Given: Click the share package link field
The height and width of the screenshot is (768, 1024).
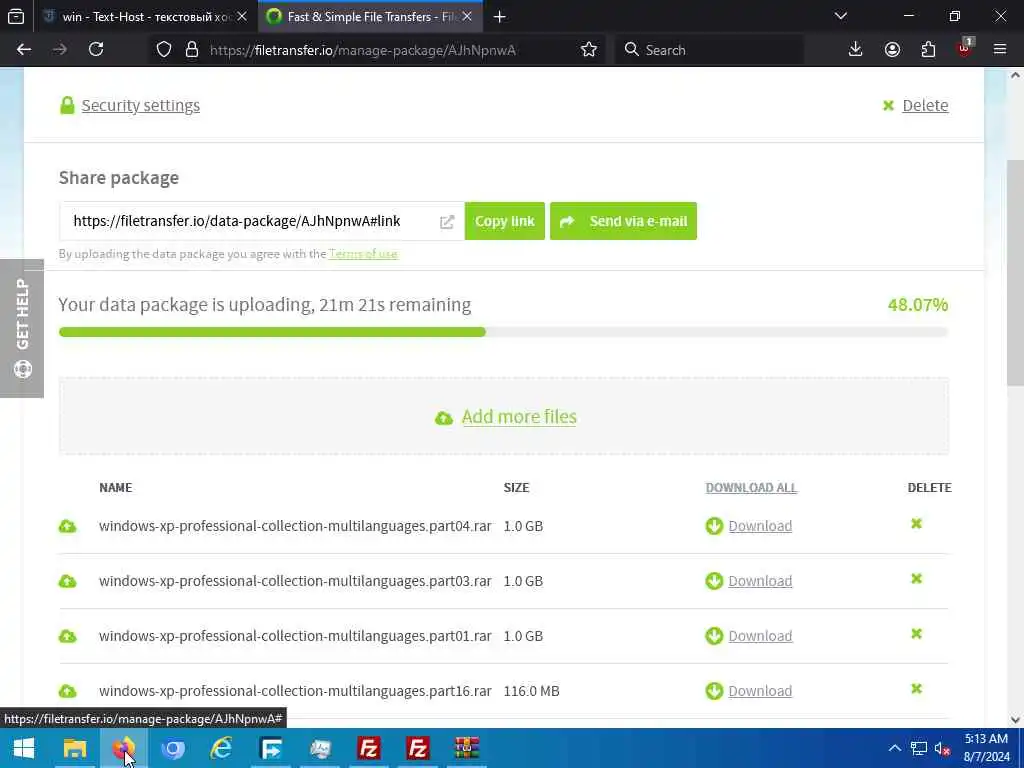Looking at the screenshot, I should click(x=261, y=221).
